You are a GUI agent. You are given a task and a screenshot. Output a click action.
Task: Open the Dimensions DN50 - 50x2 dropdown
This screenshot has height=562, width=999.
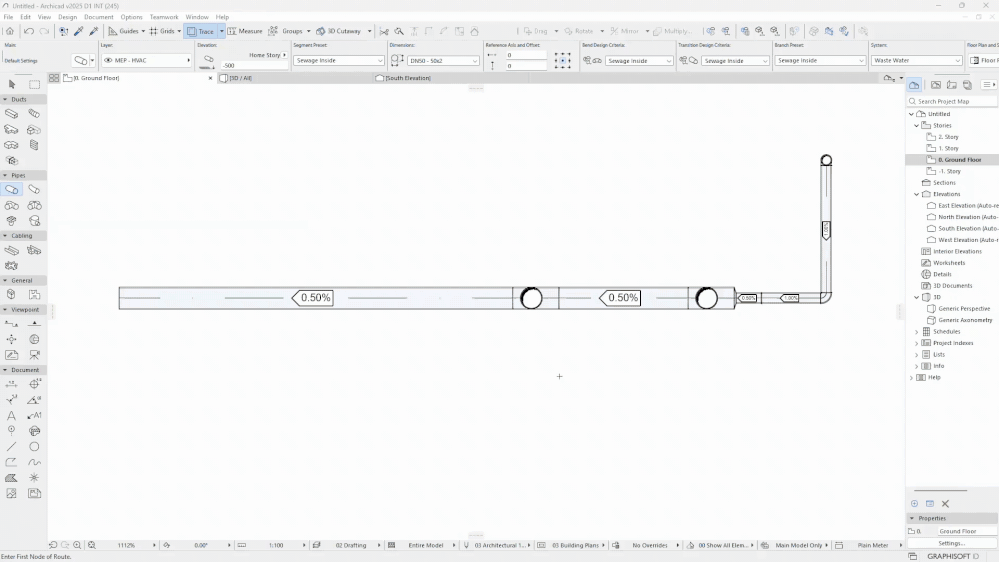point(443,61)
